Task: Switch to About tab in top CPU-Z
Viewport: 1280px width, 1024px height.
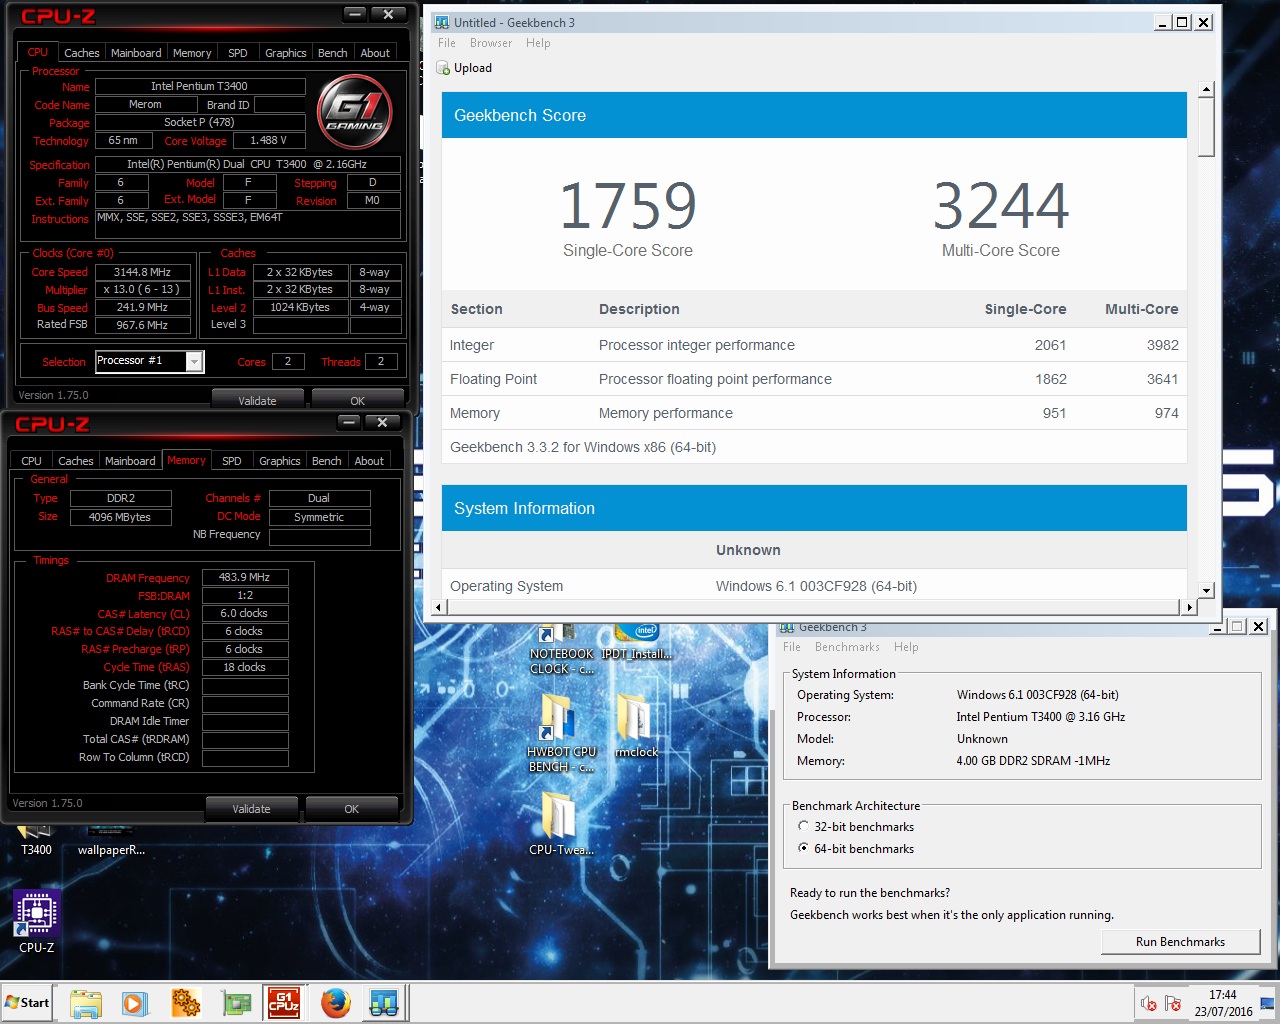Action: (x=375, y=53)
